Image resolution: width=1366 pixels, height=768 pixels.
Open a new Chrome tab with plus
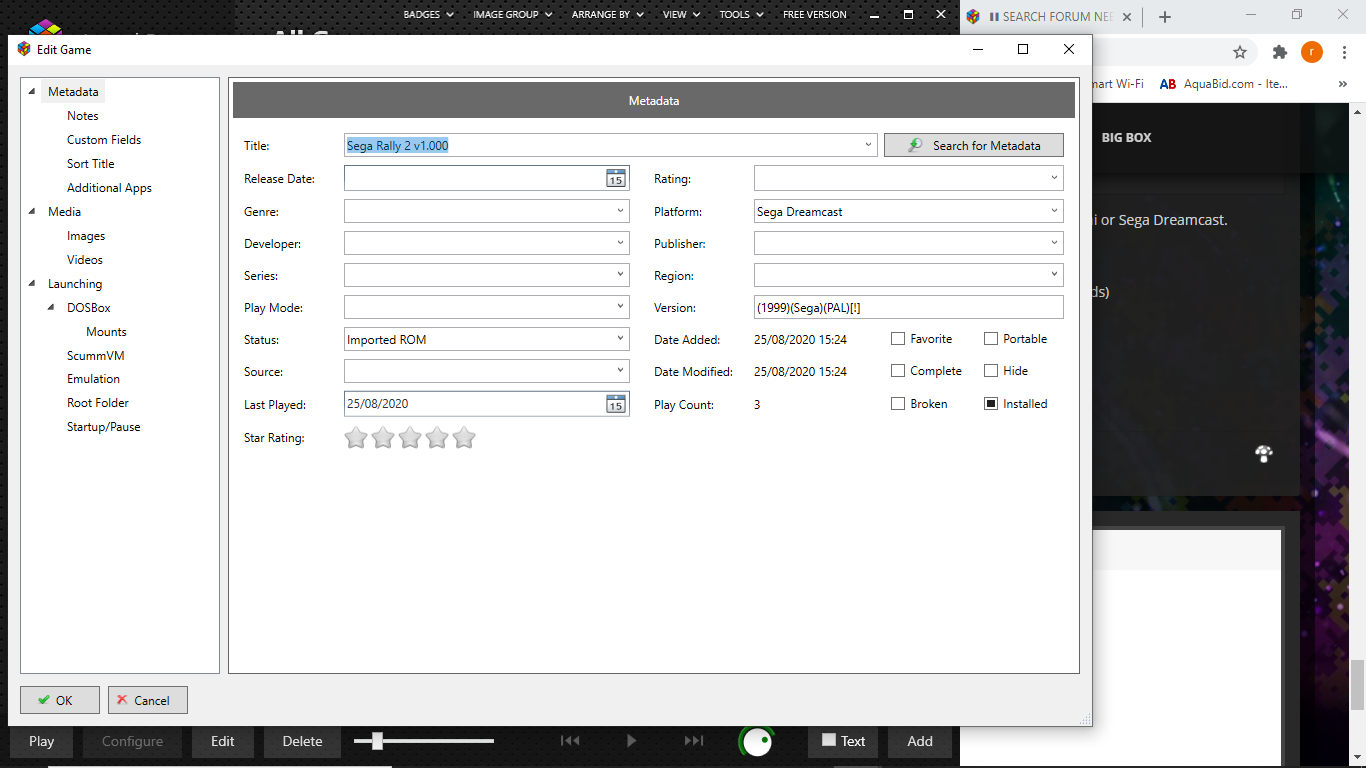(x=1165, y=16)
